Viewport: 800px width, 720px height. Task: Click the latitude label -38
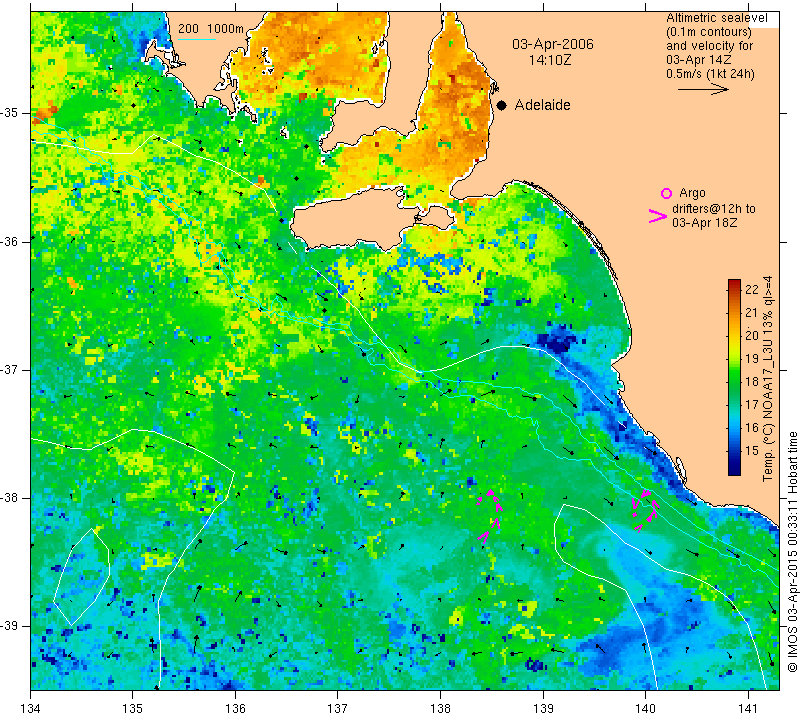pyautogui.click(x=9, y=497)
